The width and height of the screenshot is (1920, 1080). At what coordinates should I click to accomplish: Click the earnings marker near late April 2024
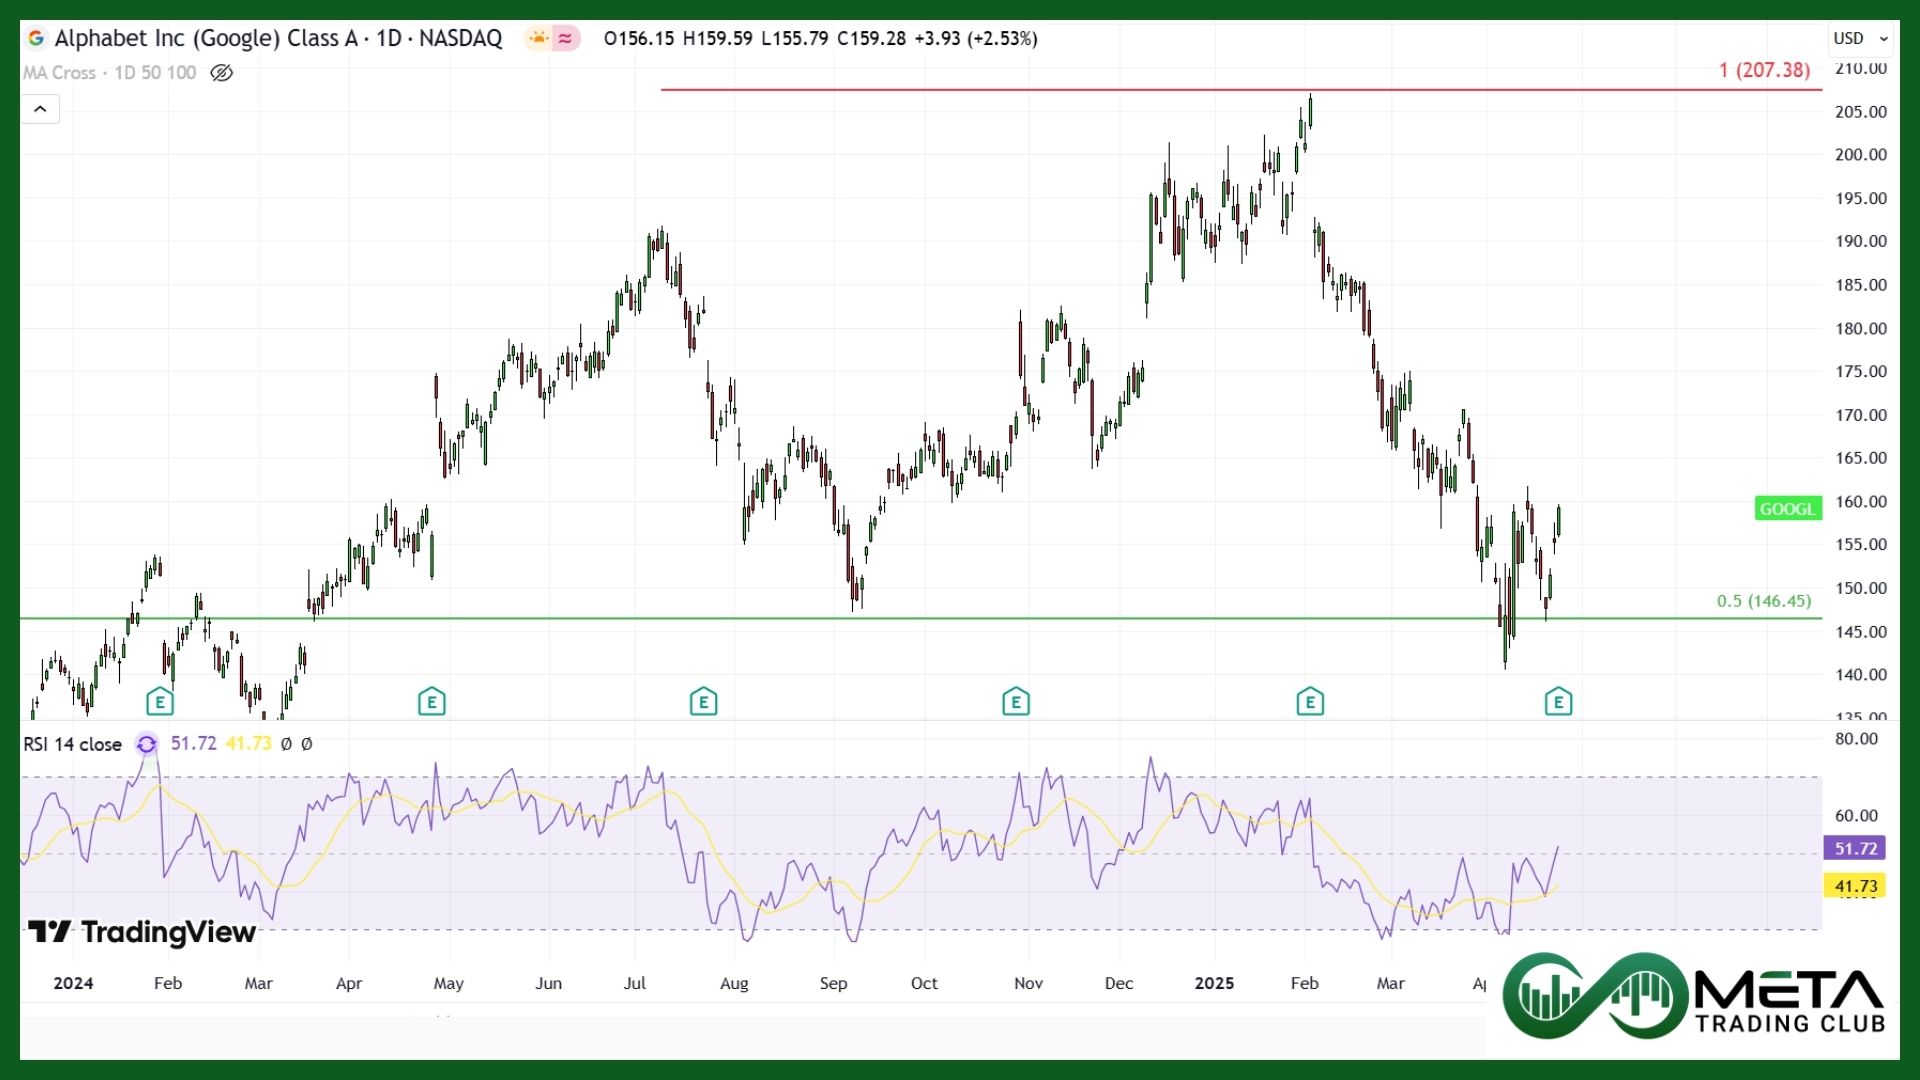coord(431,702)
